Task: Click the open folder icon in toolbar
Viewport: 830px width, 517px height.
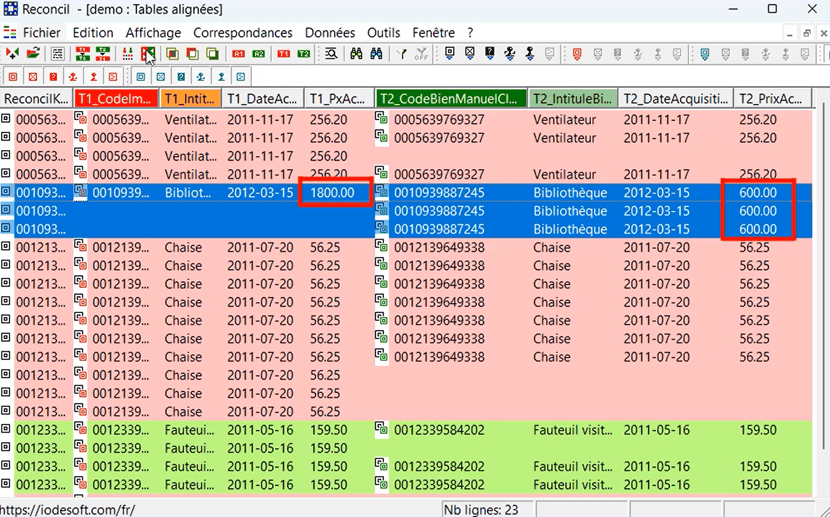Action: tap(33, 53)
